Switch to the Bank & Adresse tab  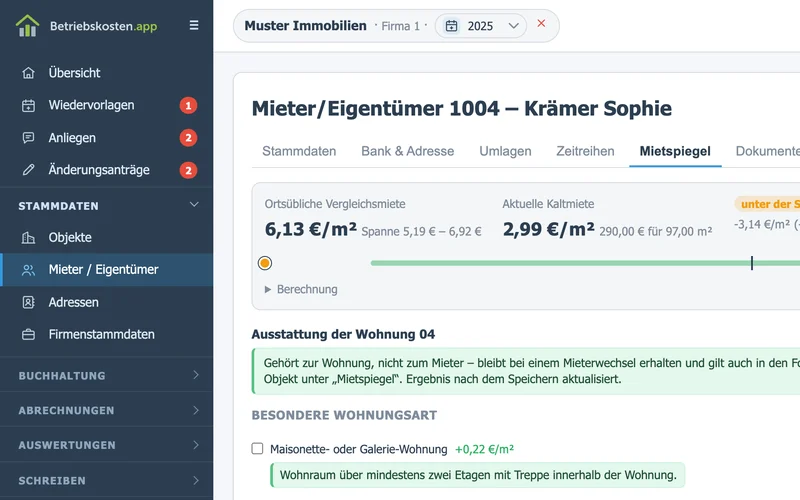point(408,151)
